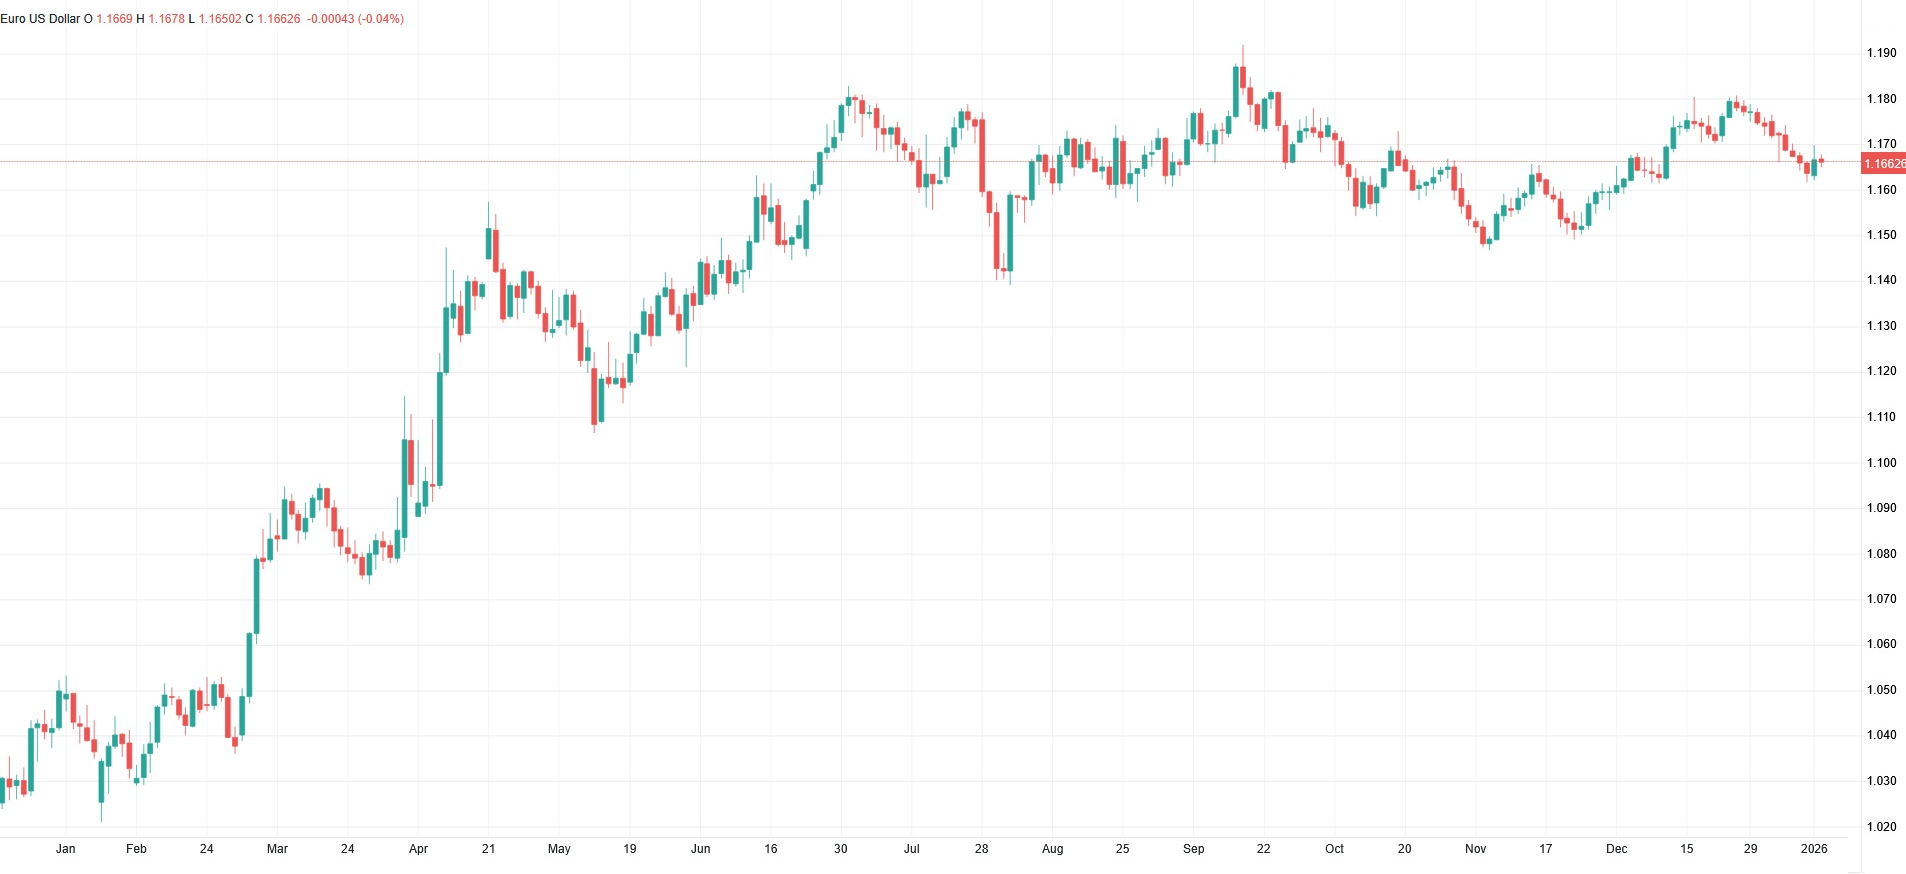The width and height of the screenshot is (1906, 874).
Task: Click the Open value 1.1669 in legend
Action: (x=114, y=19)
